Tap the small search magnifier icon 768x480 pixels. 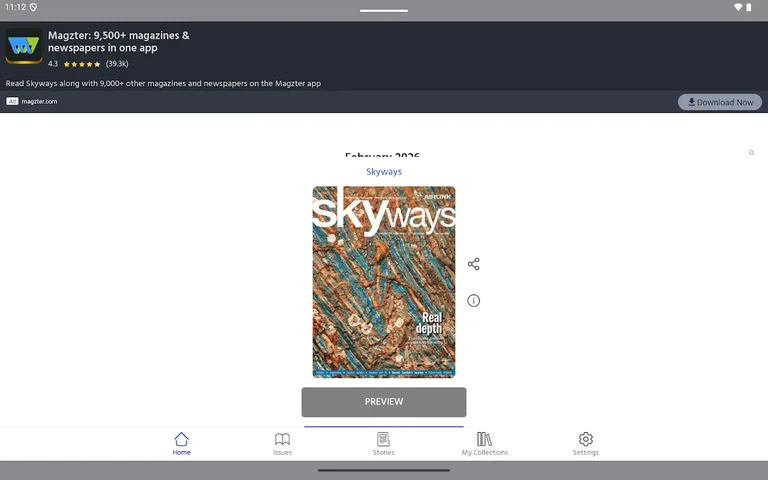click(x=751, y=153)
